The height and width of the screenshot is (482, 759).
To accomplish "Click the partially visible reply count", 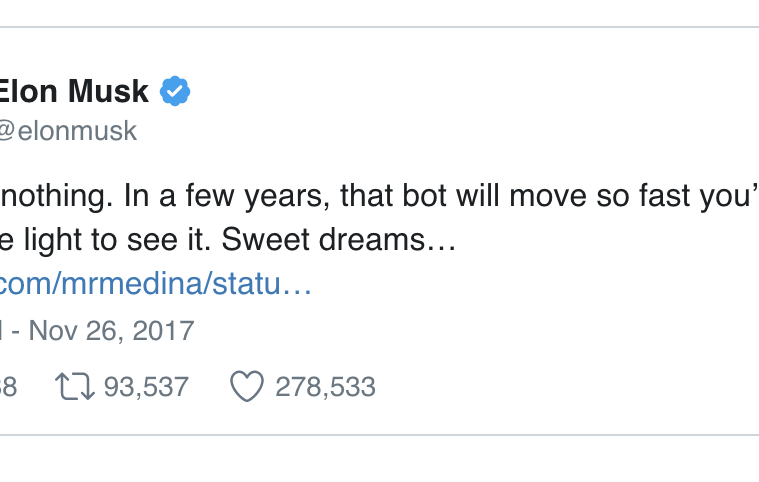I will tap(8, 387).
